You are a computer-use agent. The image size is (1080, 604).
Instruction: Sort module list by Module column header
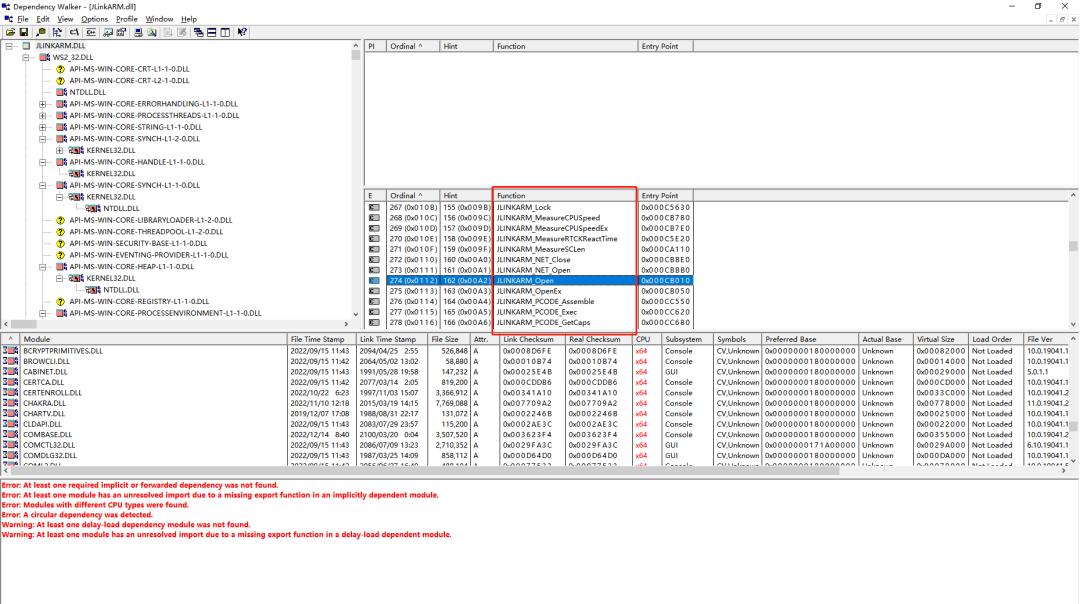tap(153, 339)
